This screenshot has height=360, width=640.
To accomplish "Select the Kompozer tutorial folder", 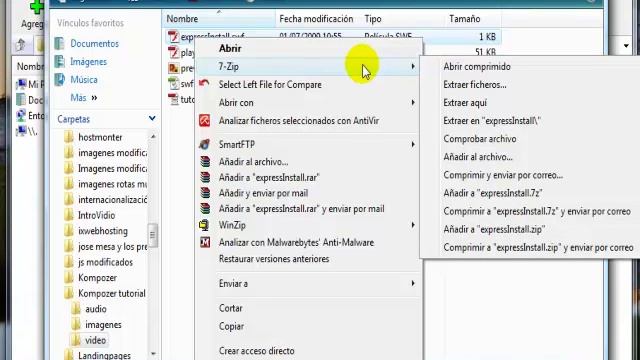I will (111, 293).
